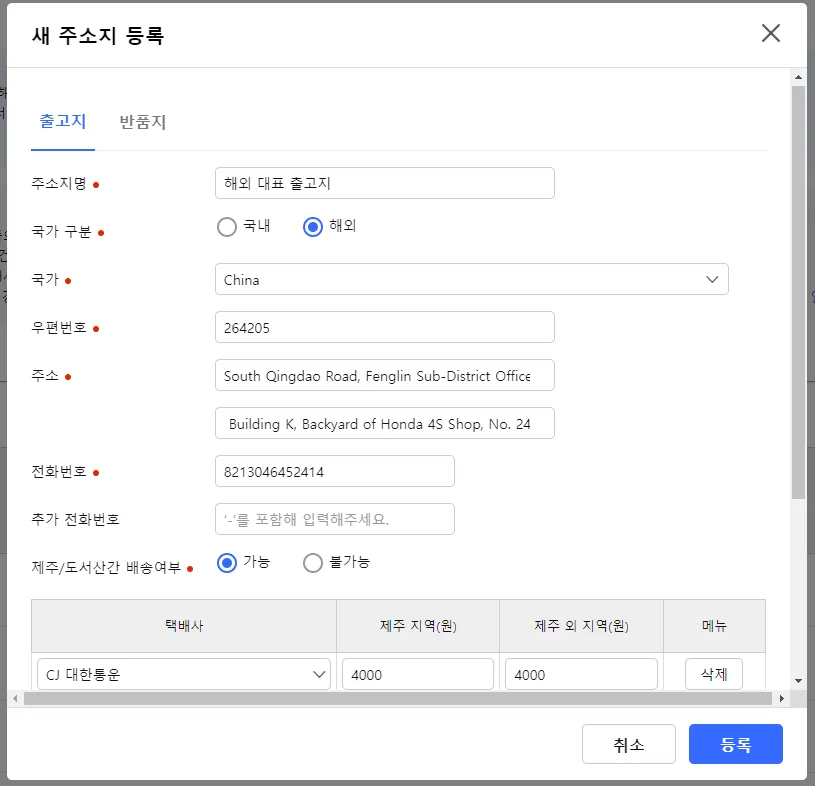Viewport: 815px width, 786px height.
Task: Edit the 제주 지역 fee field
Action: coord(417,675)
